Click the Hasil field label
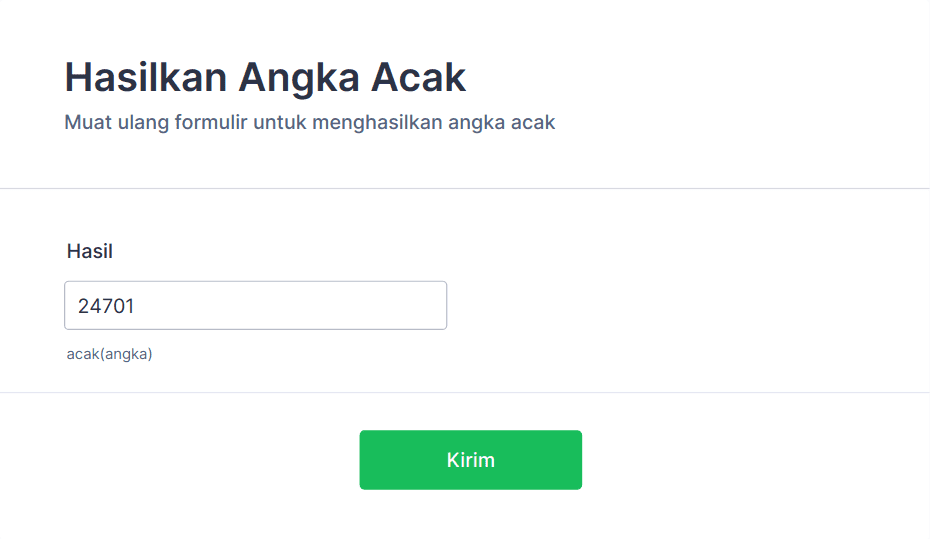 (90, 251)
